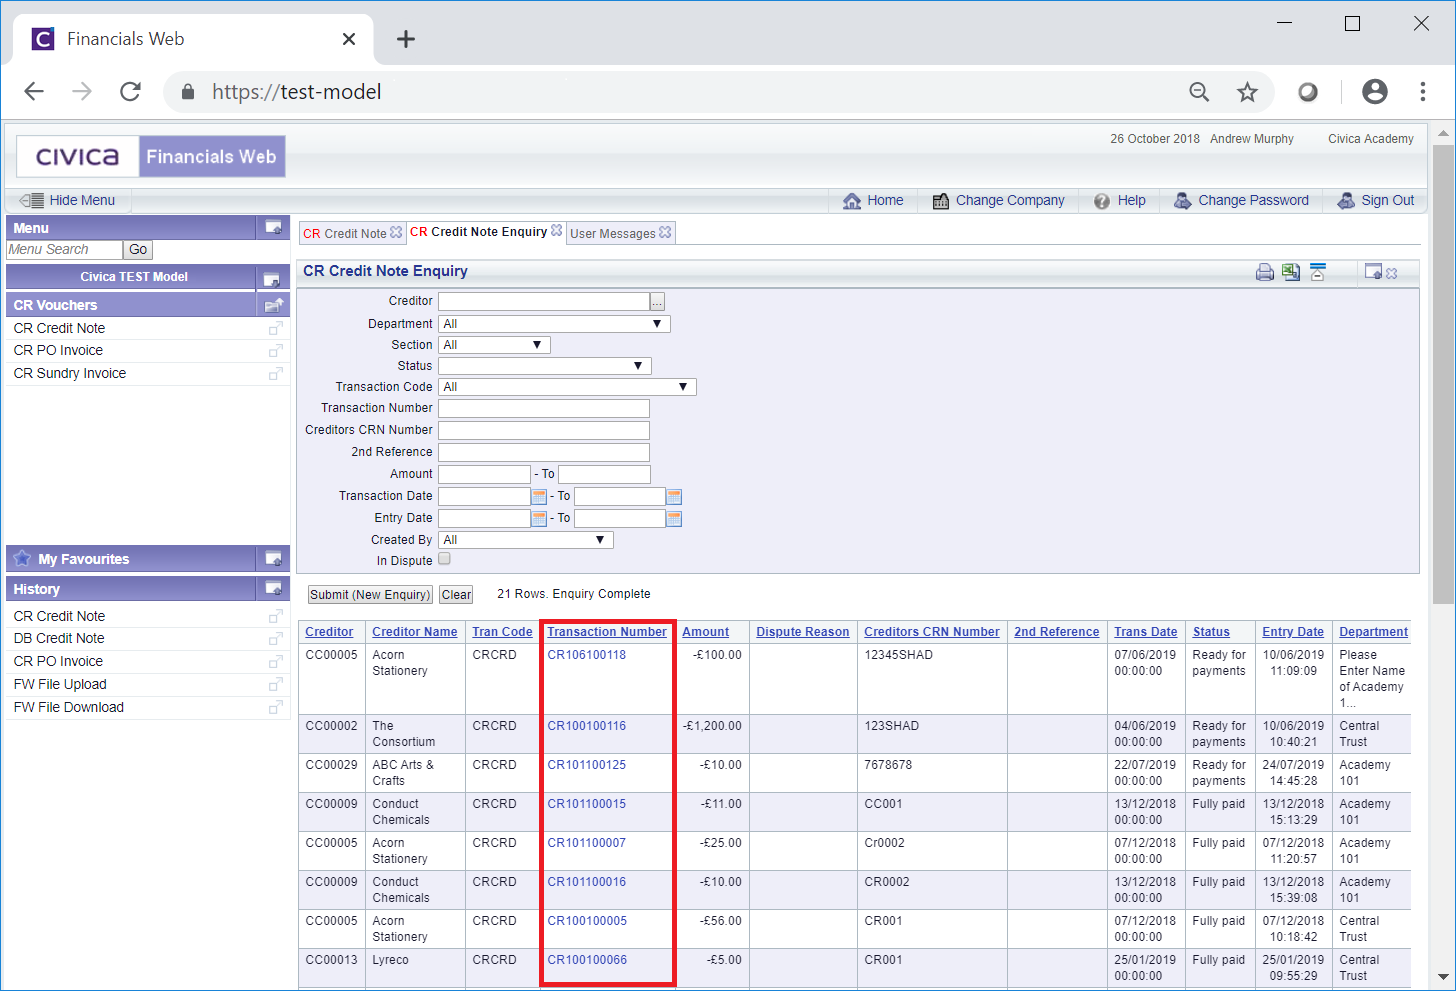
Task: Click the Submit (New Enquiry) button
Action: click(x=370, y=595)
